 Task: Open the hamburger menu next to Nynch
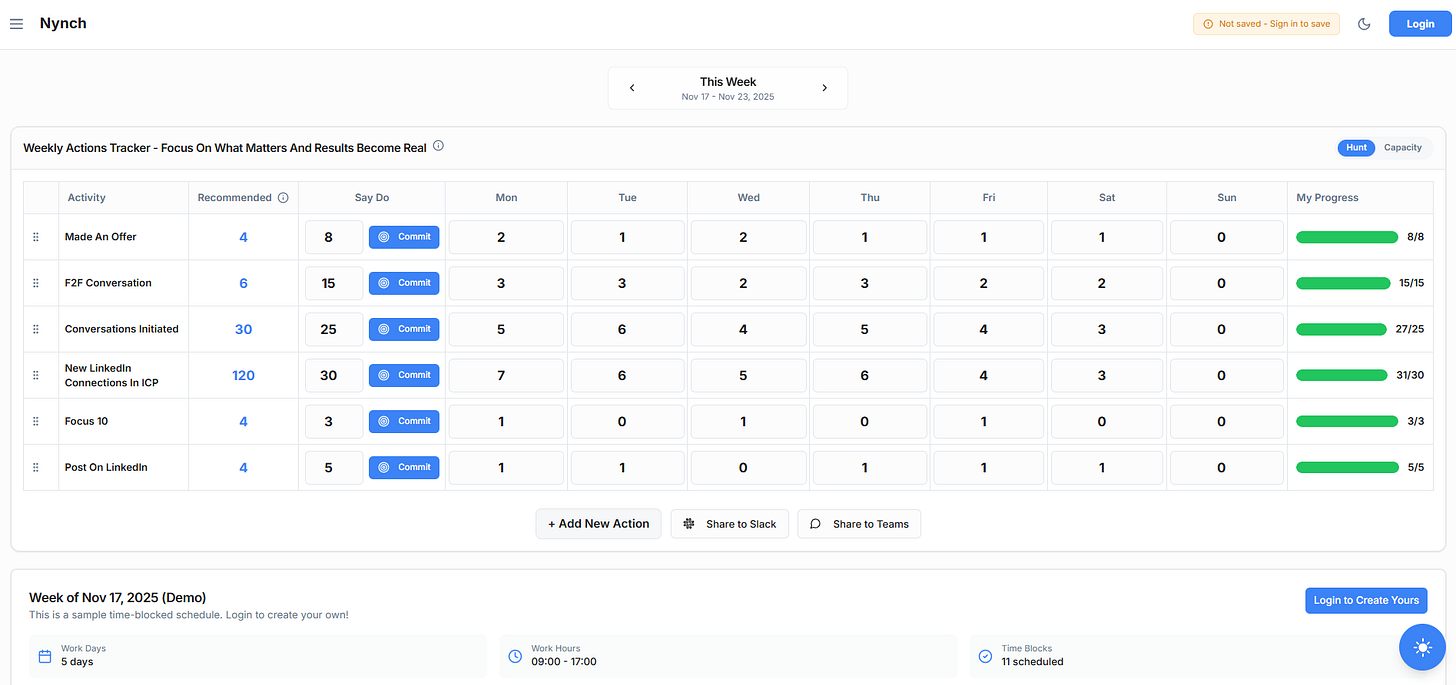point(16,24)
